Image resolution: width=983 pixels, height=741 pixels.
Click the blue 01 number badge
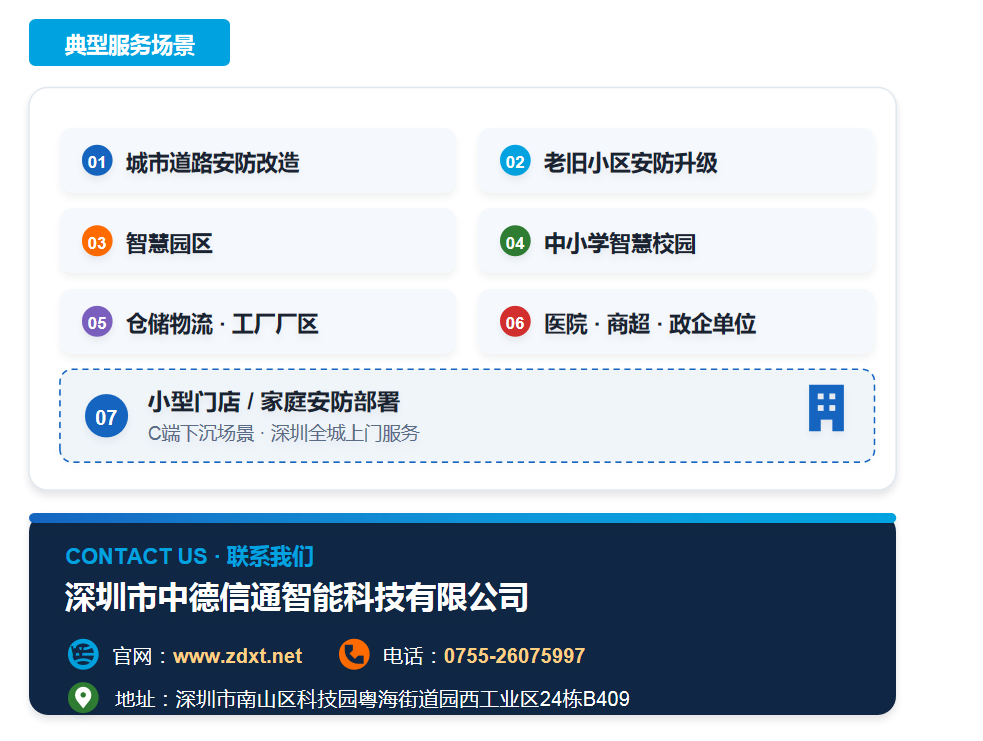tap(97, 161)
